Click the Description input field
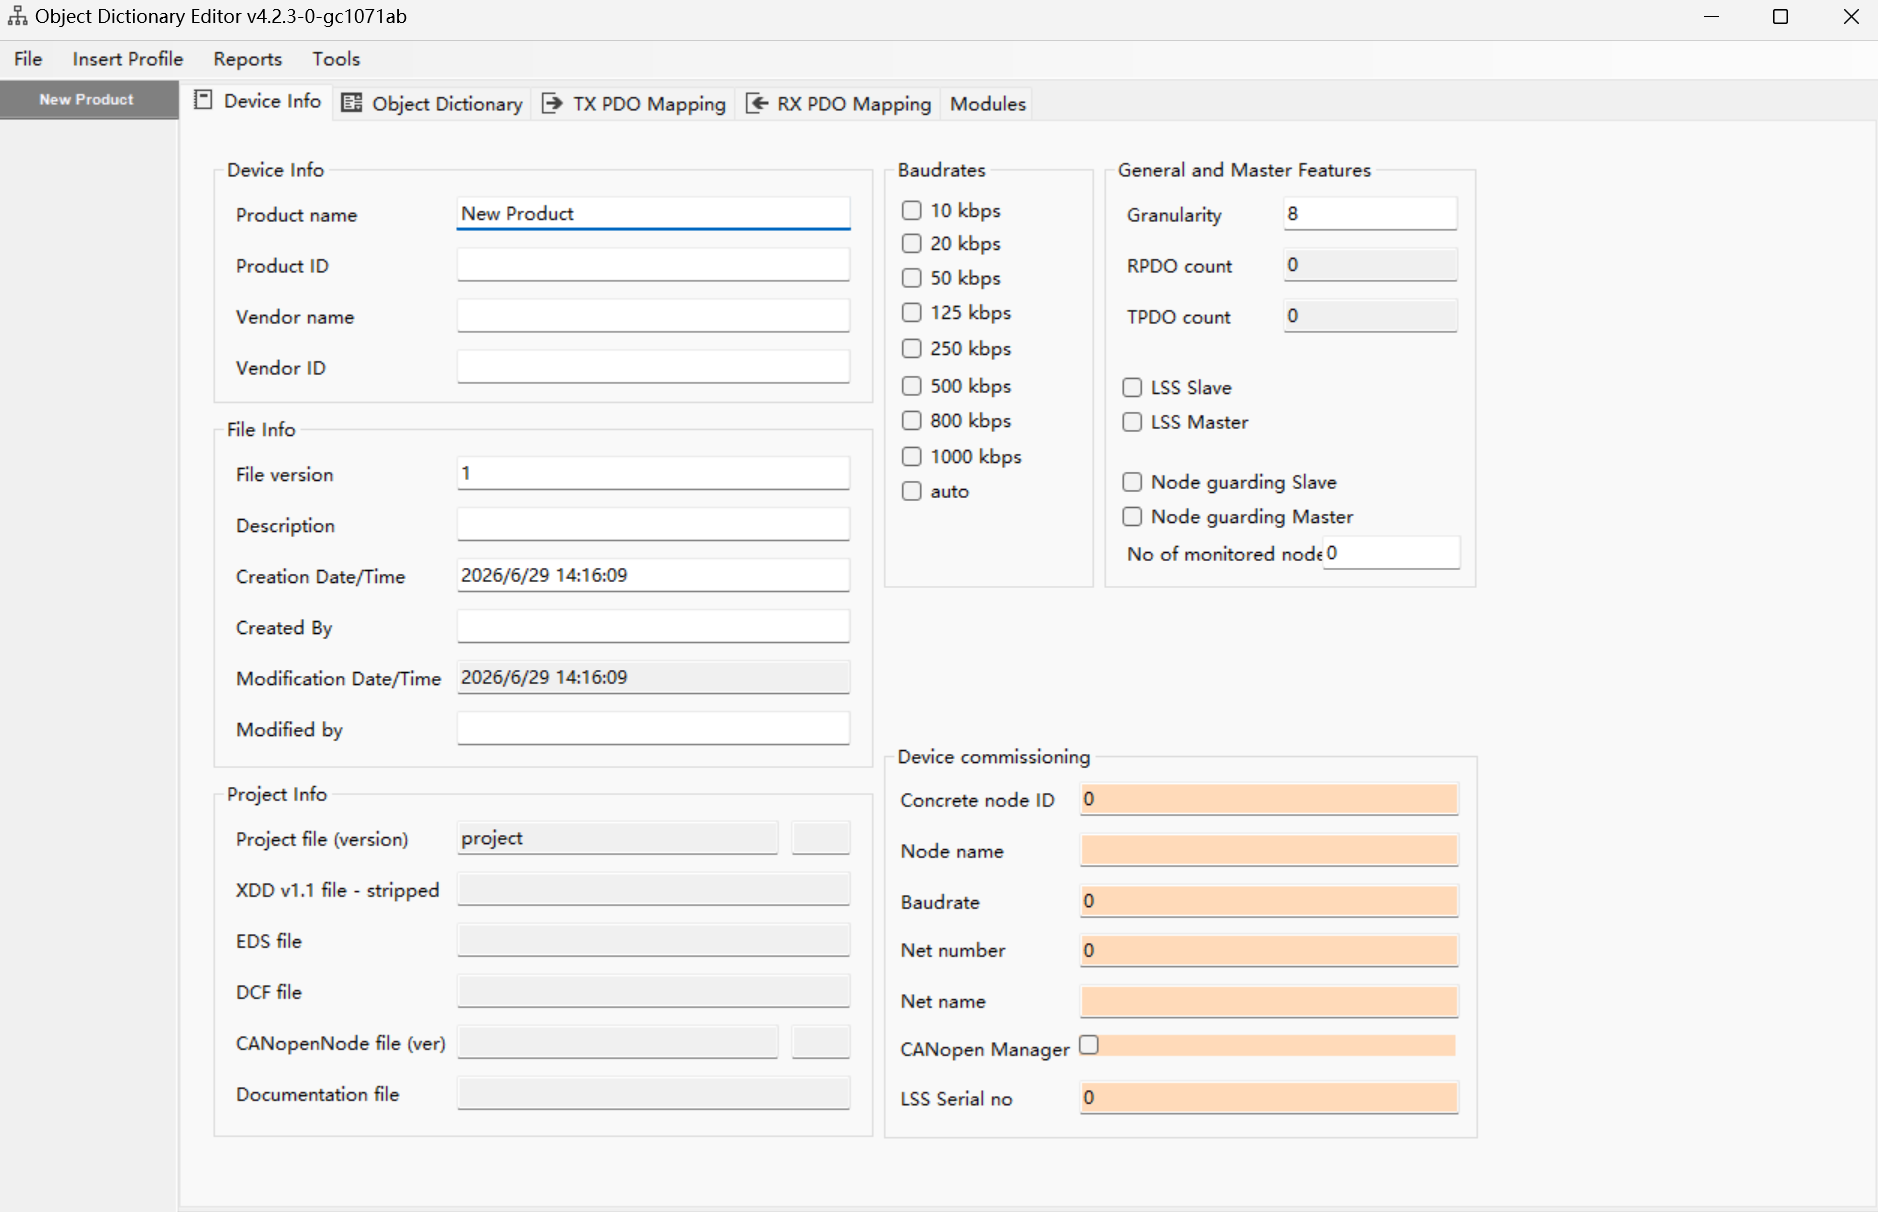 click(x=653, y=524)
